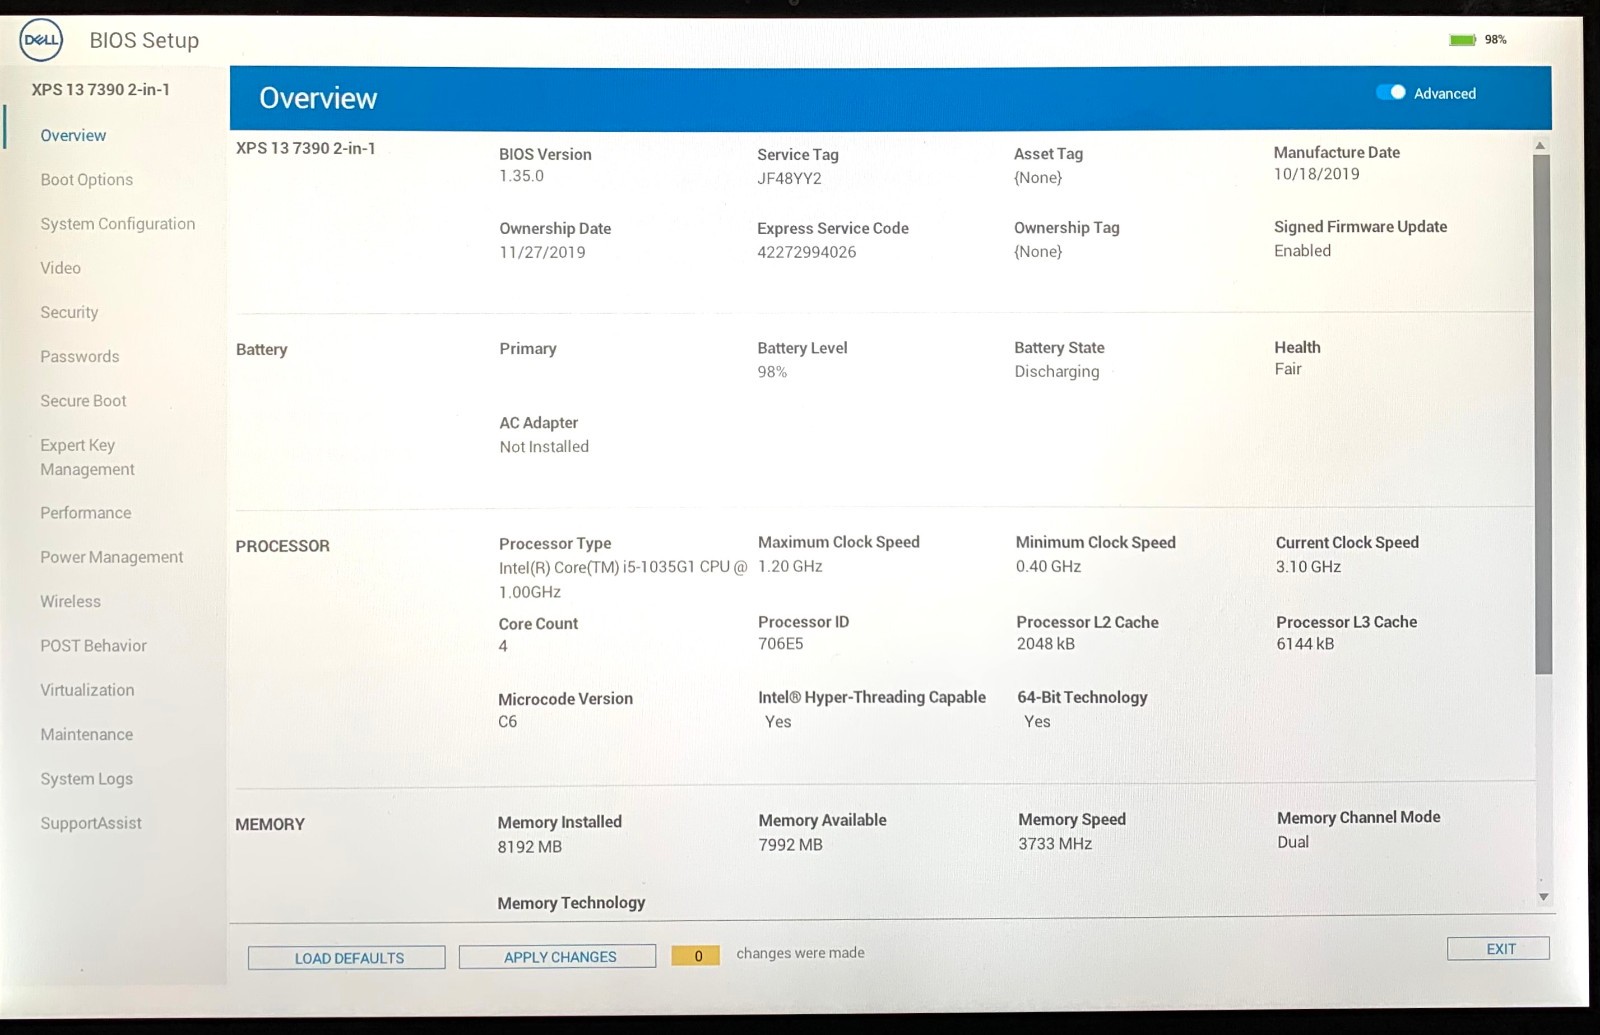Open Expert Key Management

pyautogui.click(x=87, y=457)
